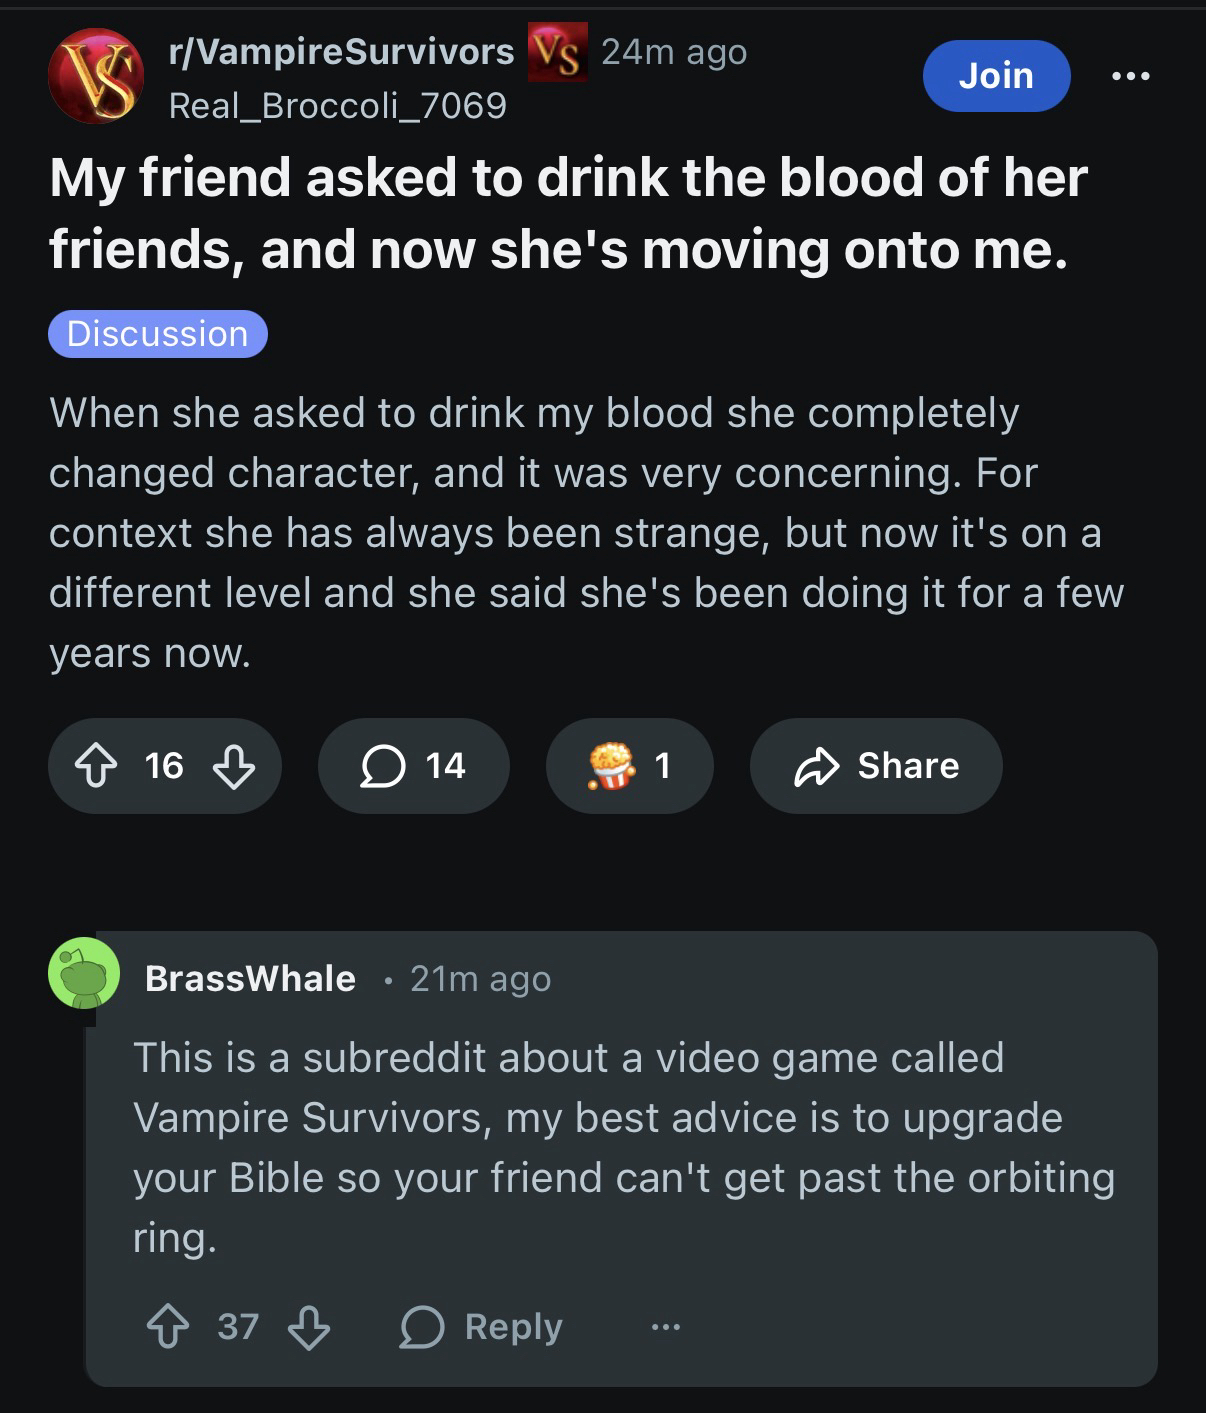
Task: Upvote BrassWhale's comment
Action: coord(168,1327)
